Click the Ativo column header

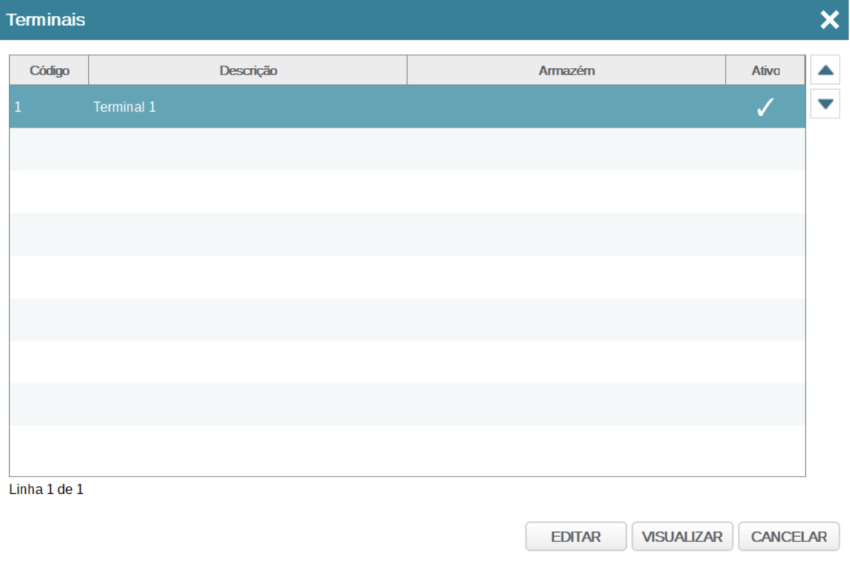coord(765,71)
